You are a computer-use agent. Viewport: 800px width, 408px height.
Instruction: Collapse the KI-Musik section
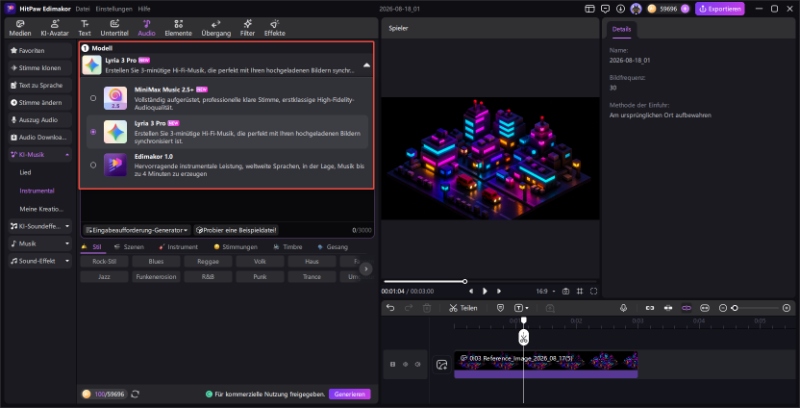coord(67,155)
